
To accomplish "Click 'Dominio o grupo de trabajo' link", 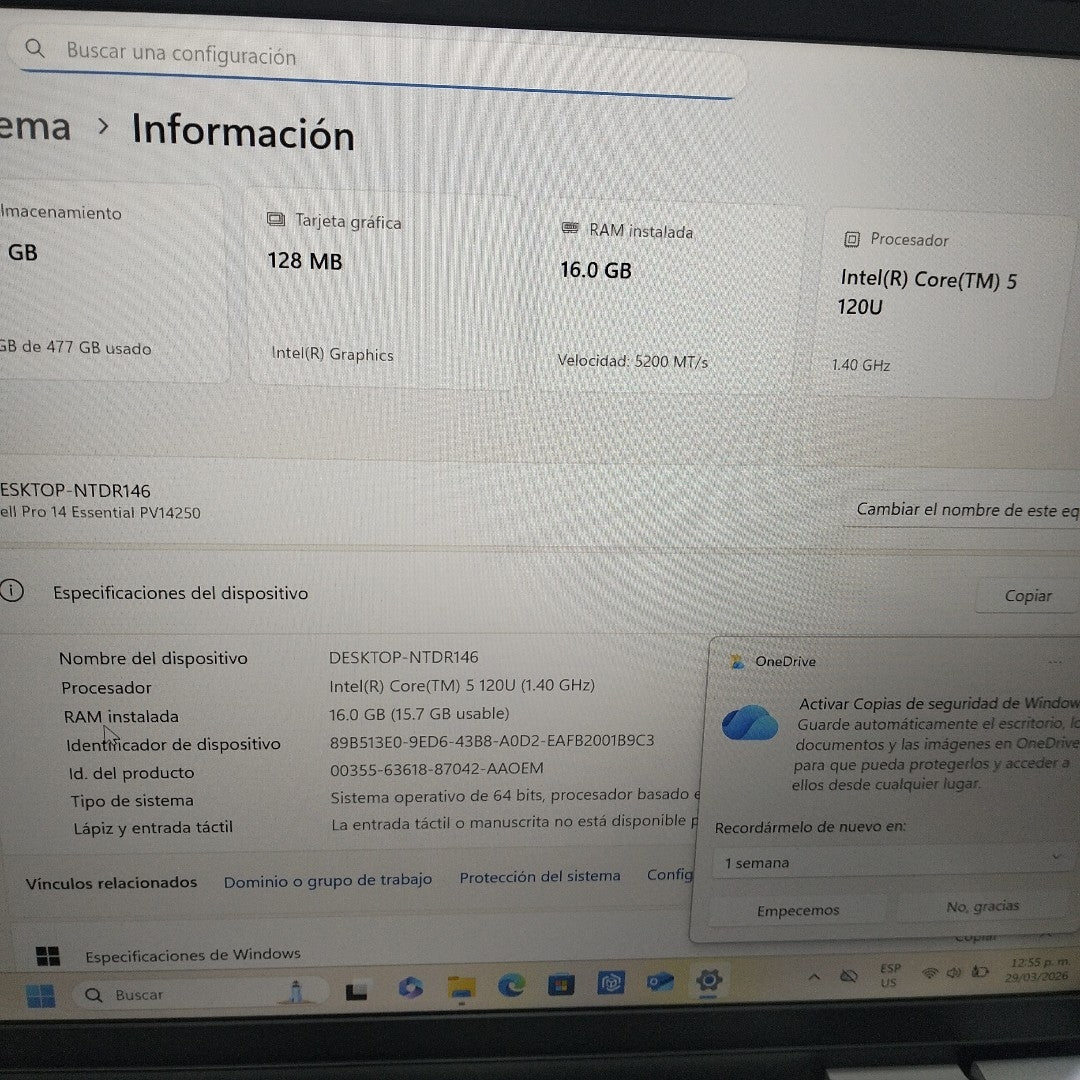I will click(x=328, y=880).
